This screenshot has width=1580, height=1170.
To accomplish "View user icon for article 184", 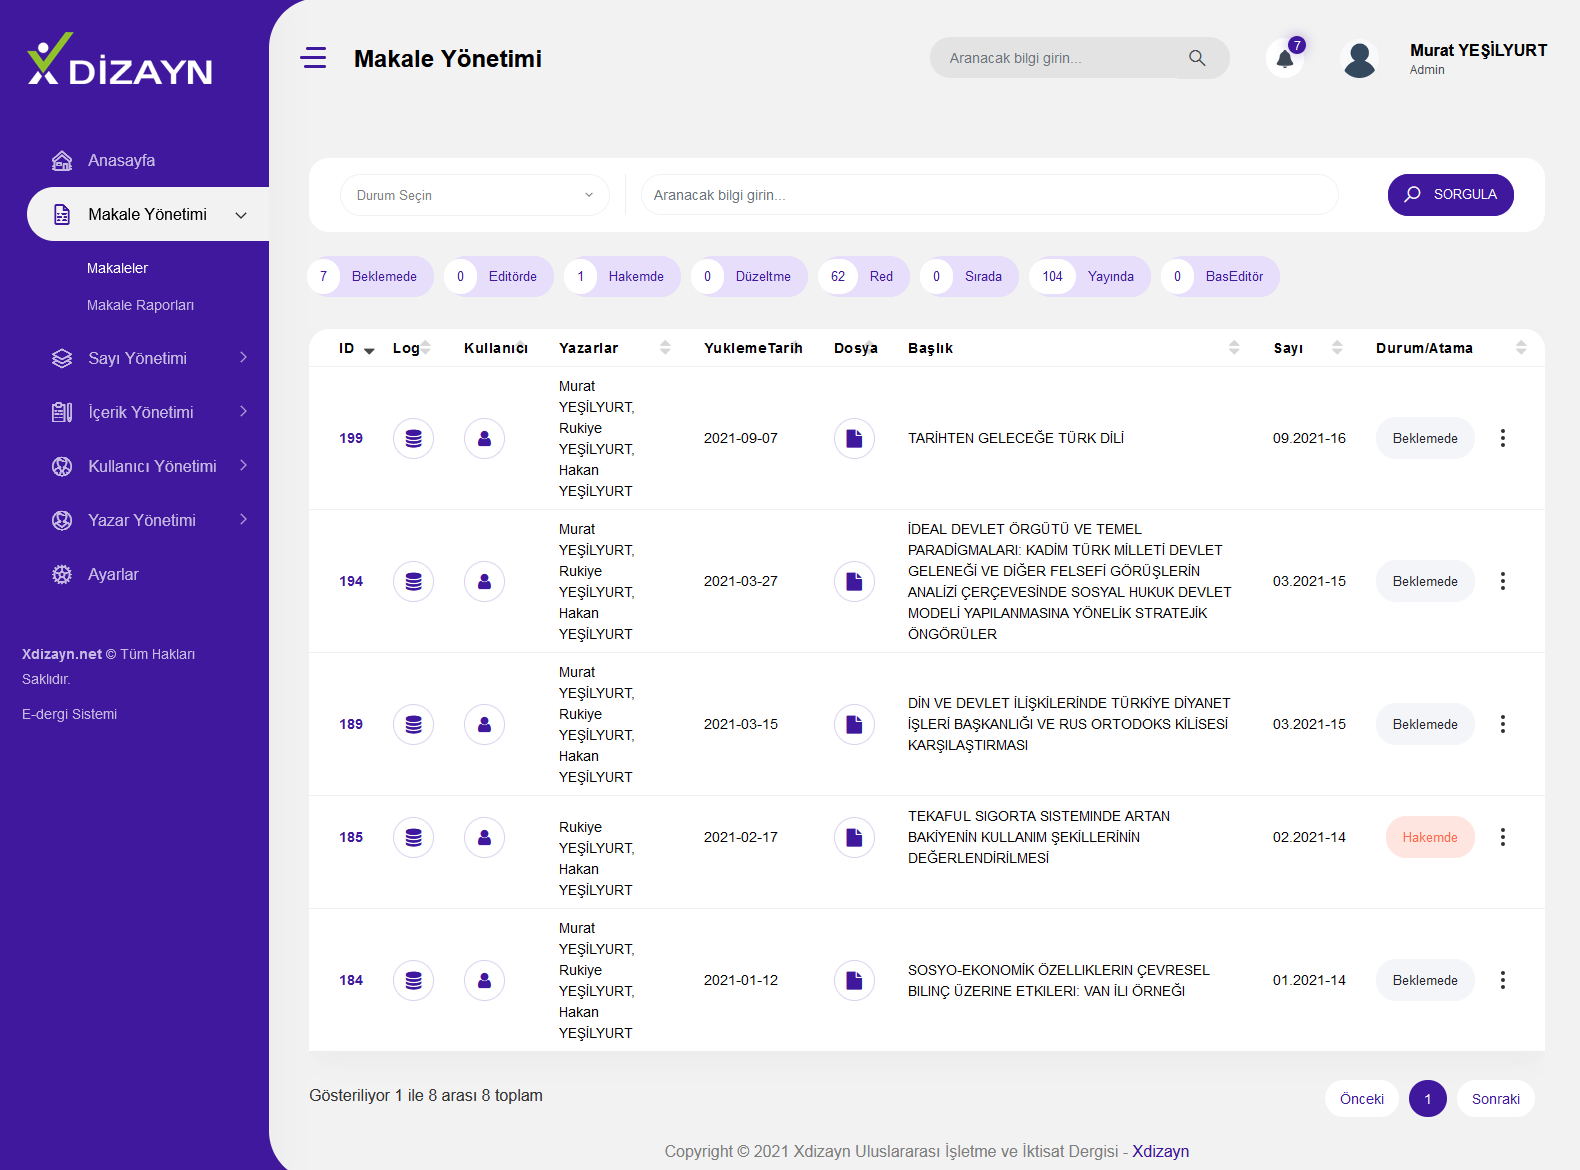I will [484, 980].
